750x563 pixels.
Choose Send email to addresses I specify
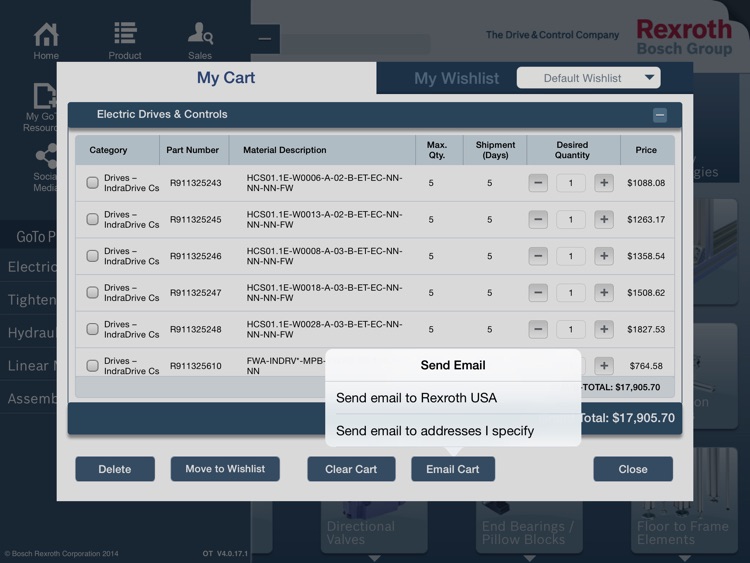[453, 431]
